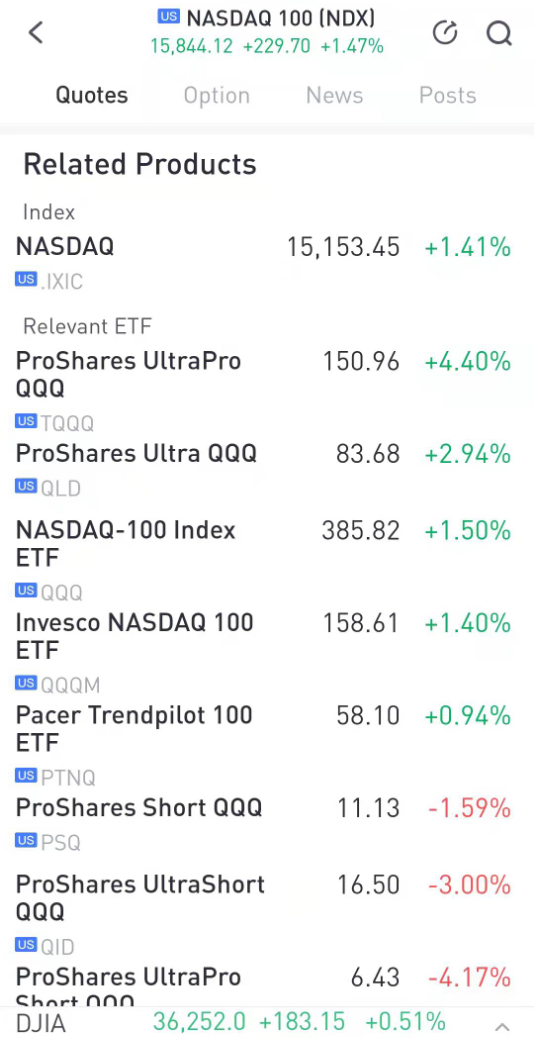Tap the US badge next to QLD
Screen dimensions: 534x1038
click(x=26, y=487)
